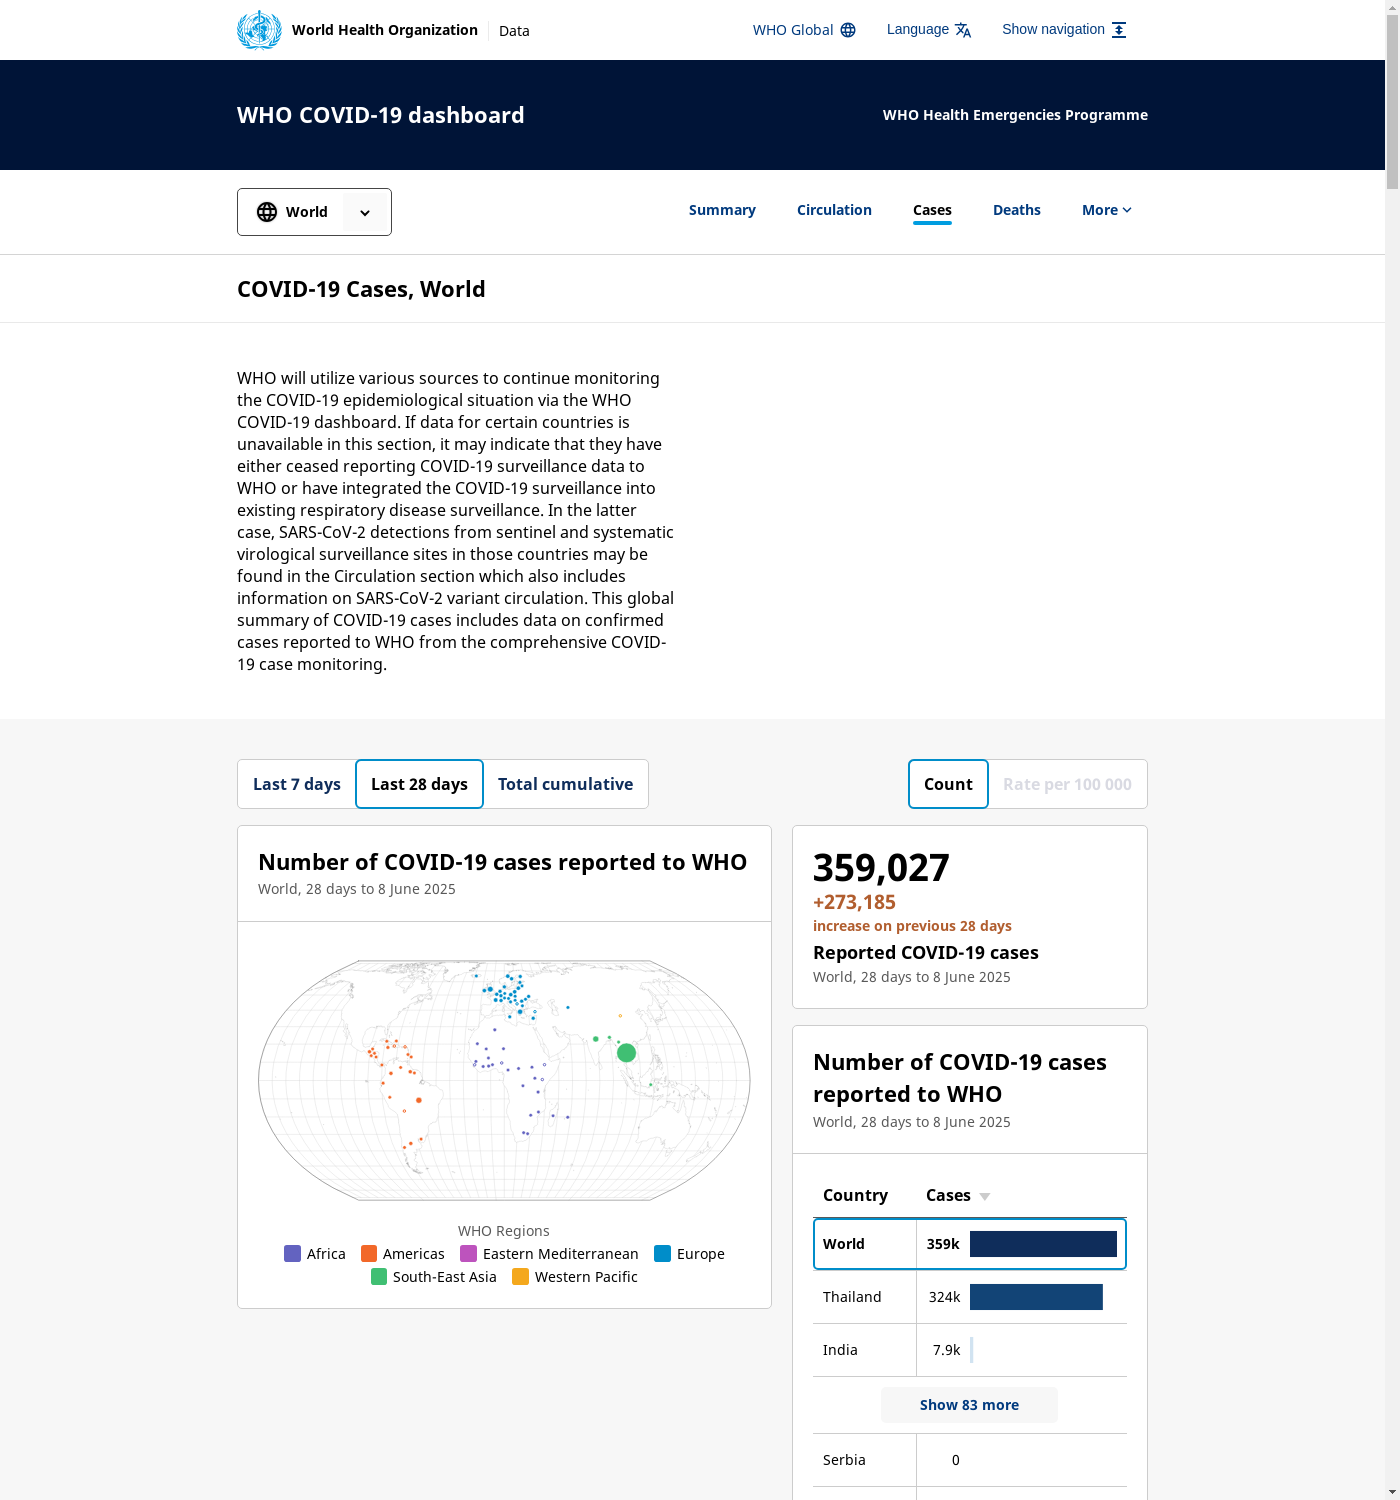The image size is (1400, 1500).
Task: Go to the Deaths tab
Action: click(1017, 210)
